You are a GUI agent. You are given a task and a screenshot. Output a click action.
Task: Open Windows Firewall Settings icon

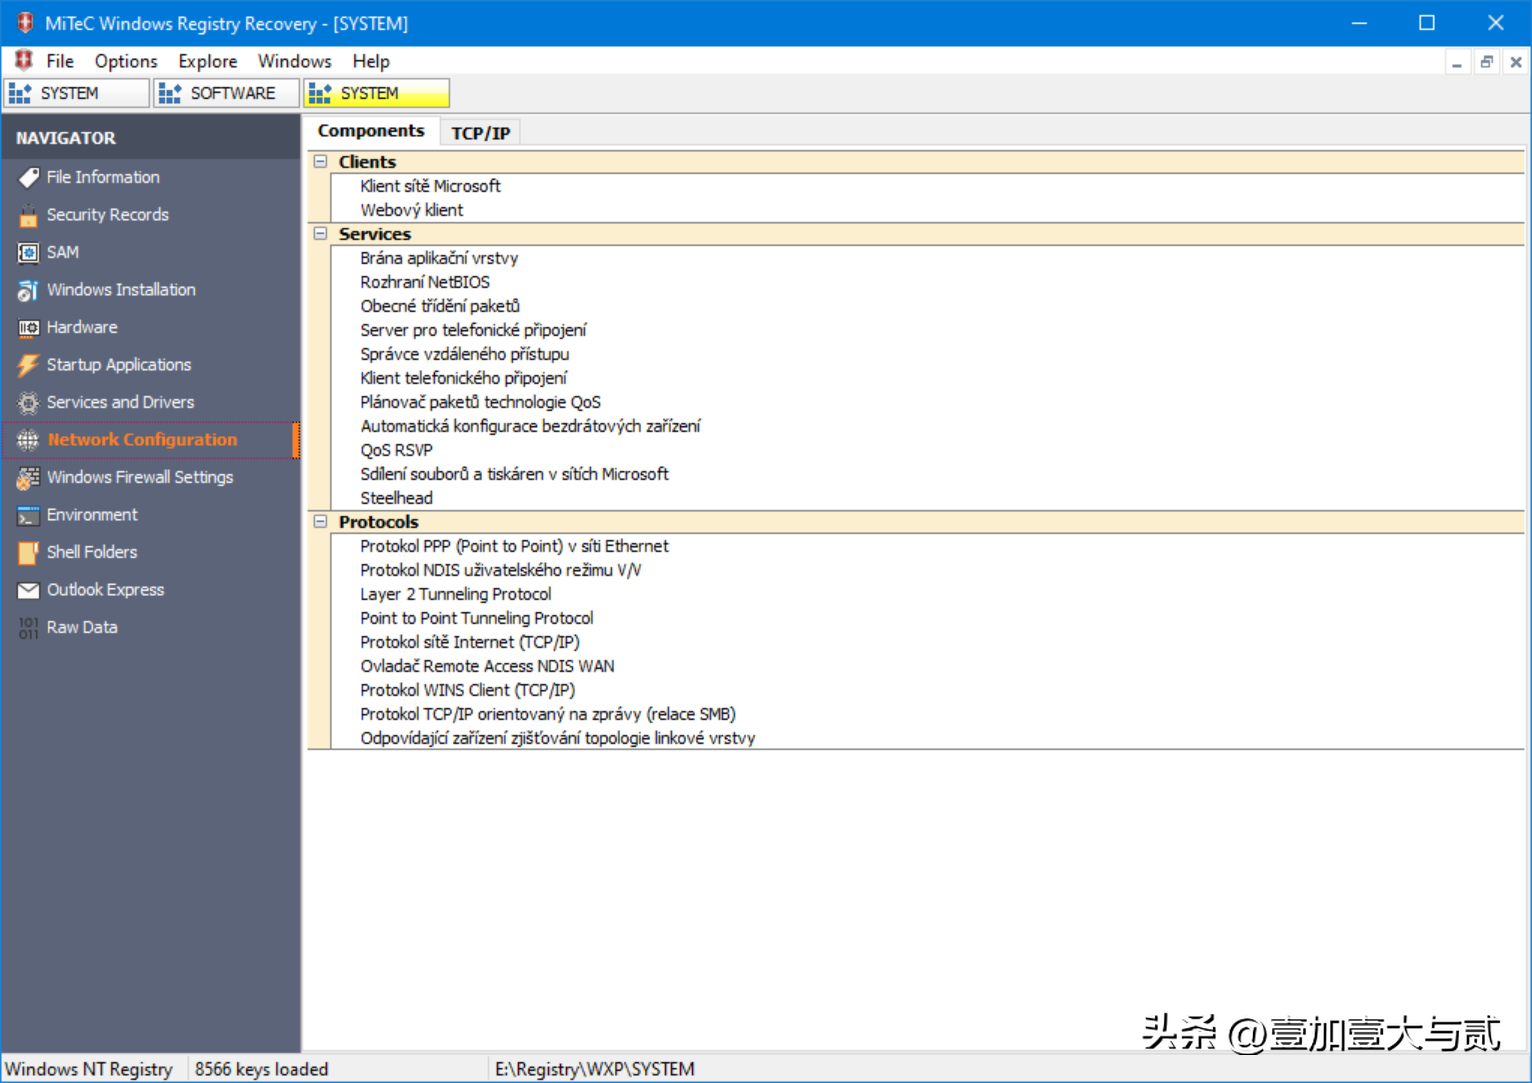(x=28, y=478)
